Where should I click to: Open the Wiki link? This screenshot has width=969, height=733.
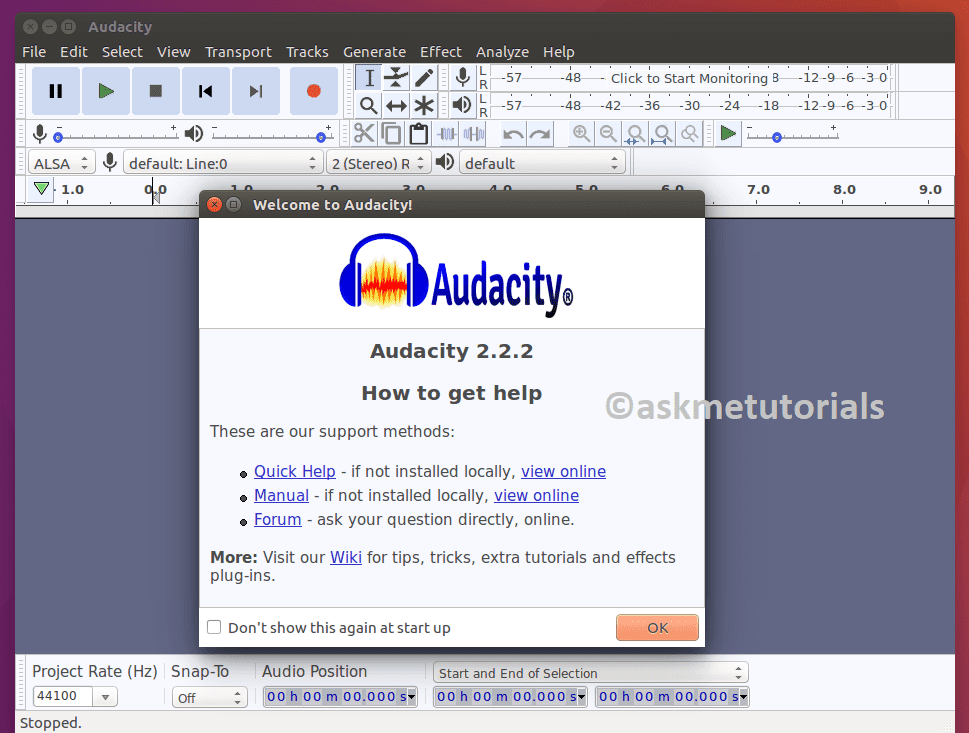346,557
